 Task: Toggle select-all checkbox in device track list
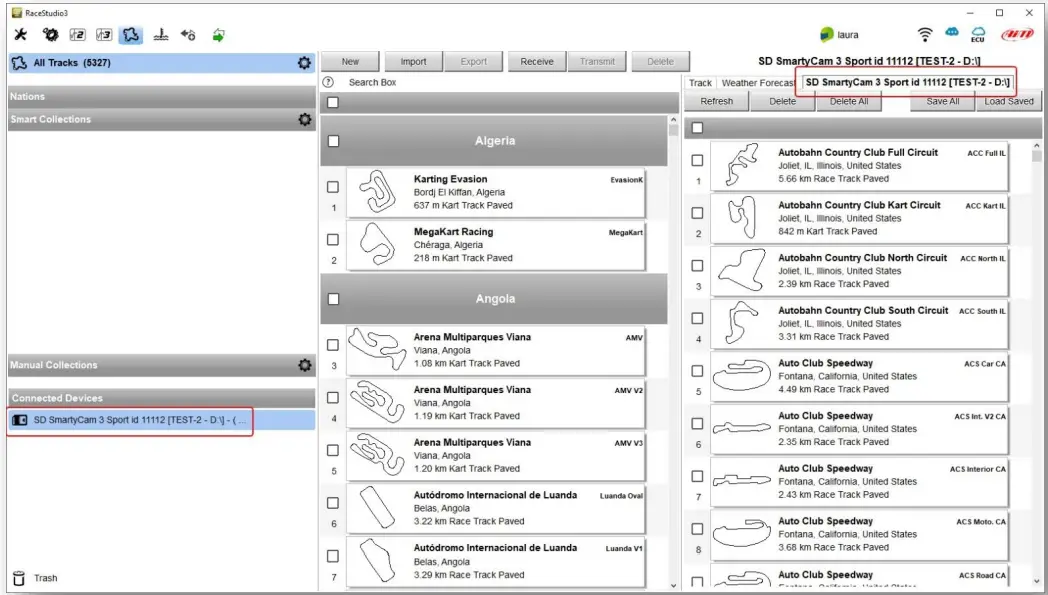click(x=697, y=128)
